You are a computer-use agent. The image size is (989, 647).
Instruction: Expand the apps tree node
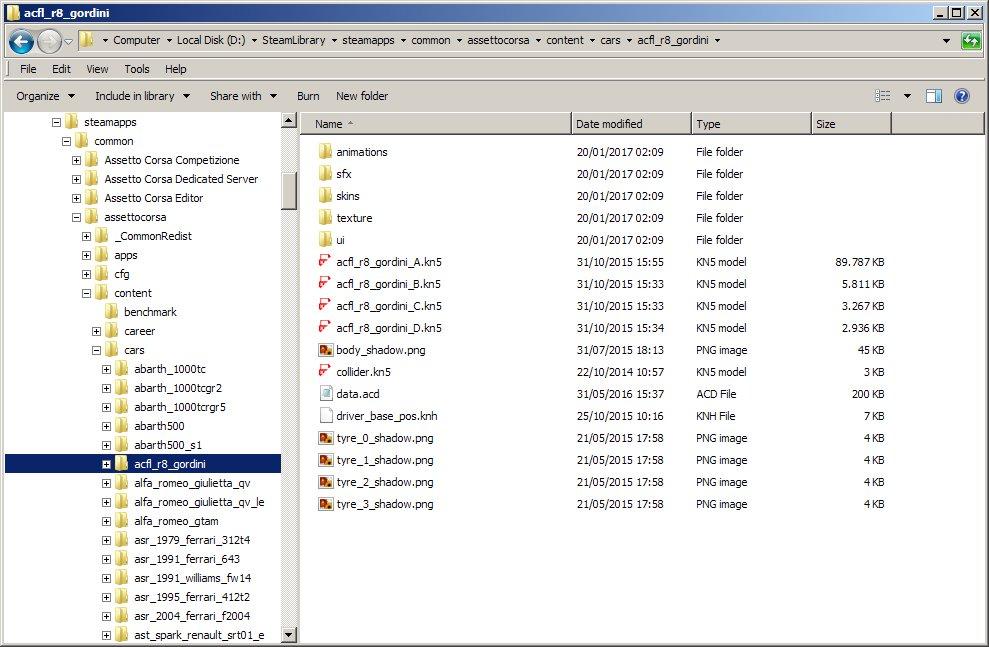pos(86,255)
